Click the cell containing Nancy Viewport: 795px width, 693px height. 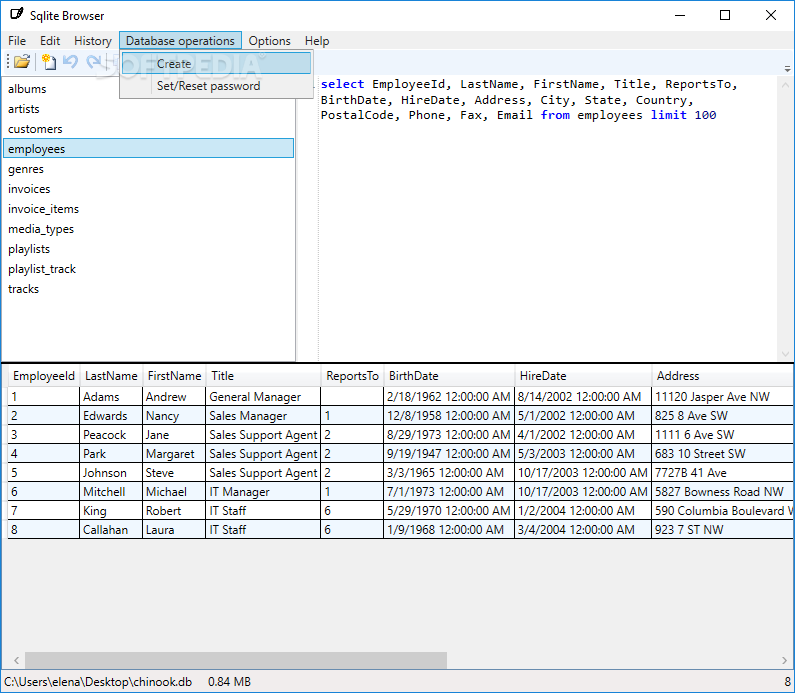coord(174,416)
